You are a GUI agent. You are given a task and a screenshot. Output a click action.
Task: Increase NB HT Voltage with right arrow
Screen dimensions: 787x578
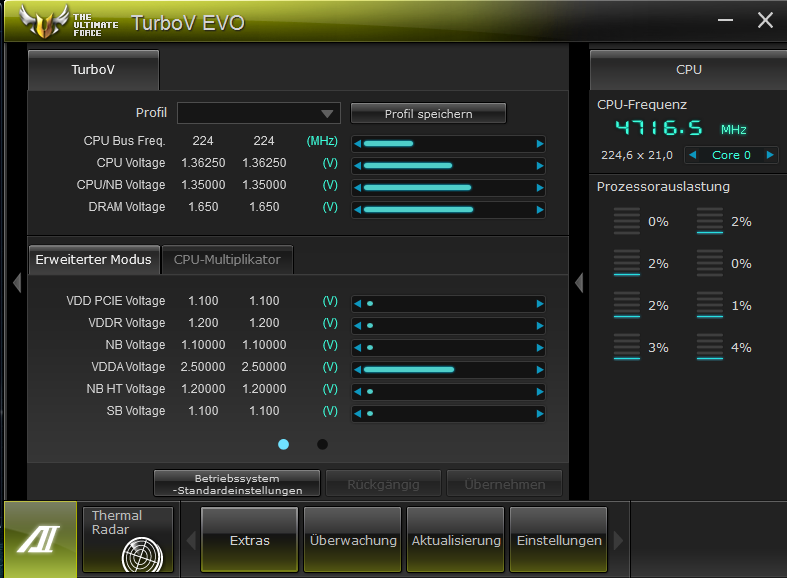(540, 391)
